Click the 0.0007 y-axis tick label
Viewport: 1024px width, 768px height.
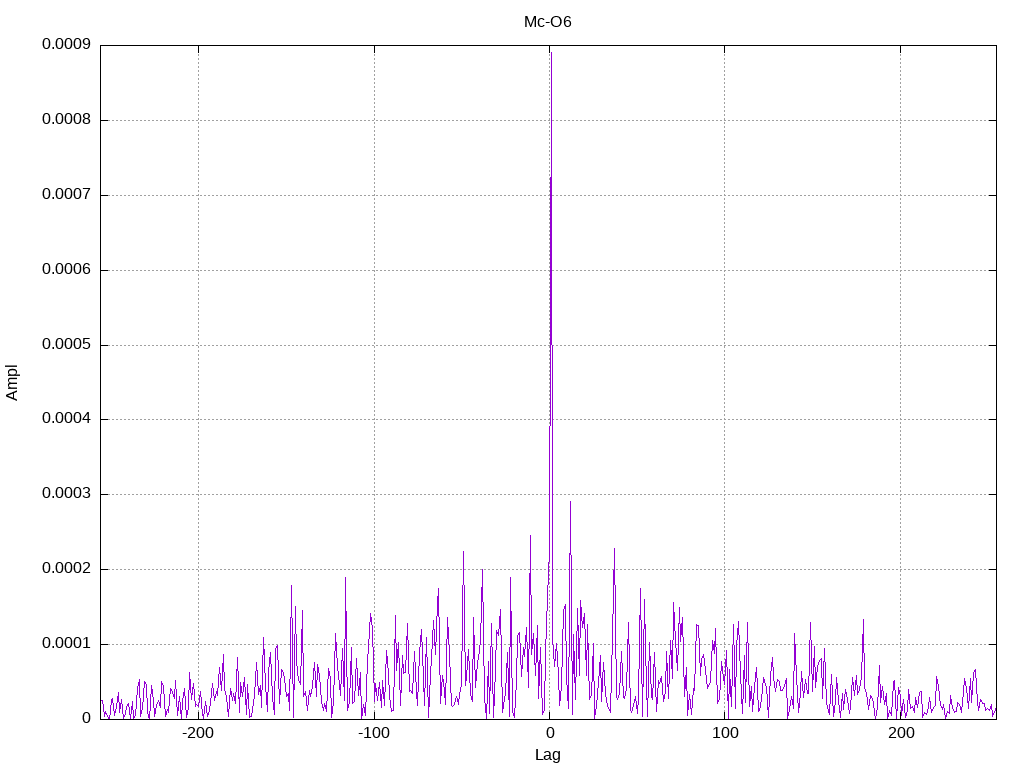click(x=67, y=195)
